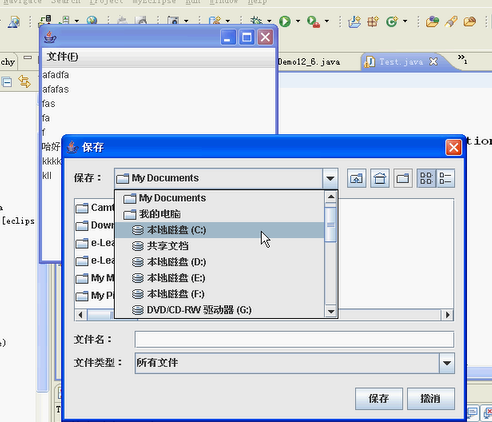Click the Open Task folder icon
Screen dimensions: 492x422
(x=469, y=22)
